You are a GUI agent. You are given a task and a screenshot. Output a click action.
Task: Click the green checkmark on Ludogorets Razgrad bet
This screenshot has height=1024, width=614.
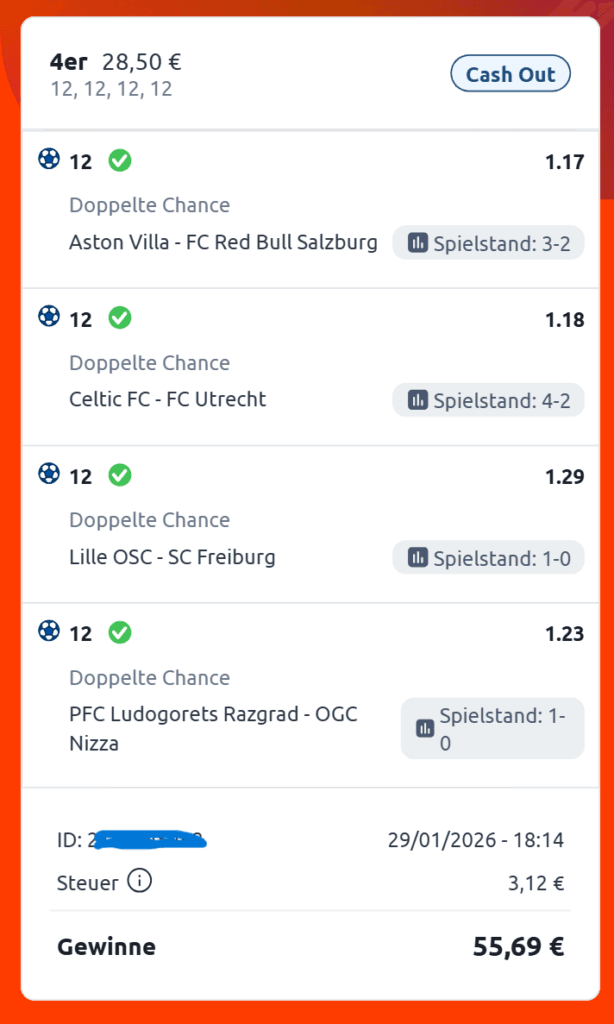click(x=120, y=632)
